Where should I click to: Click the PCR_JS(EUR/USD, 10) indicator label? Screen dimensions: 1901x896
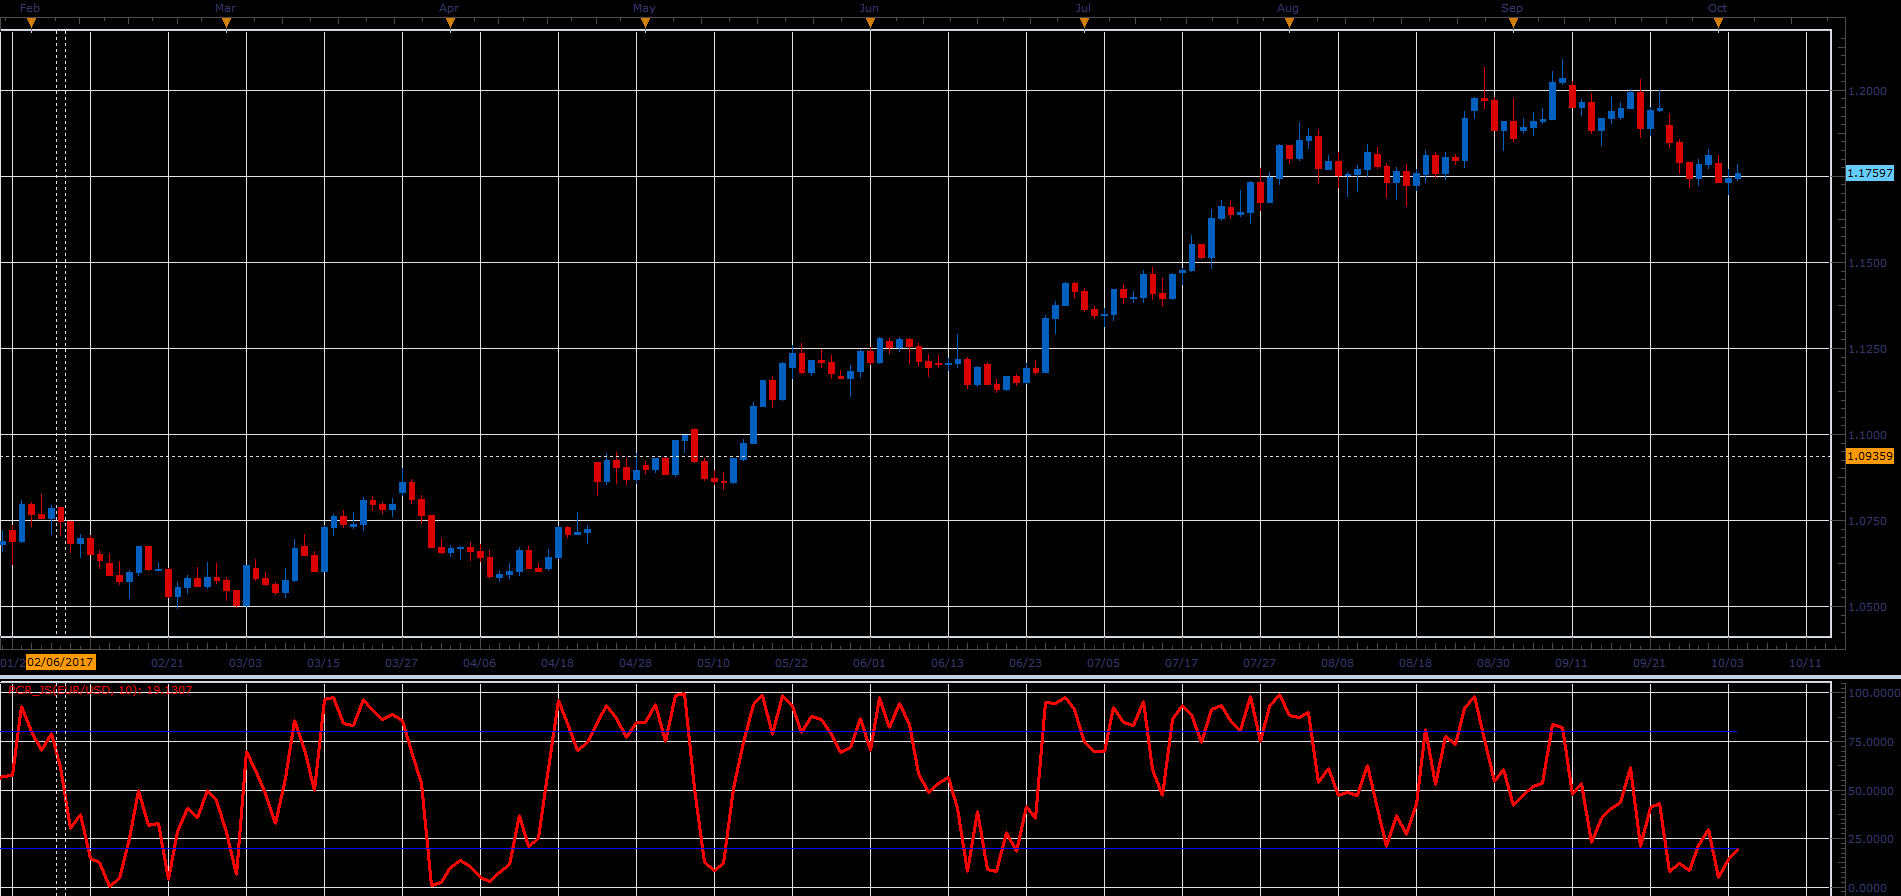coord(100,690)
